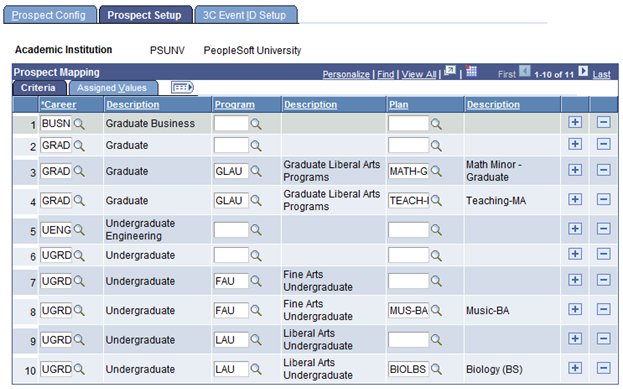Screen dimensions: 623x389
Task: Delete row 7 Fine Arts Undergraduate
Action: pyautogui.click(x=604, y=280)
